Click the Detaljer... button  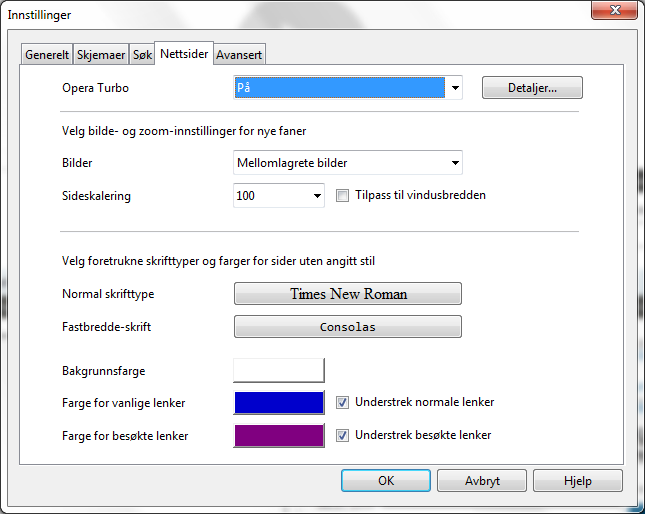[532, 88]
